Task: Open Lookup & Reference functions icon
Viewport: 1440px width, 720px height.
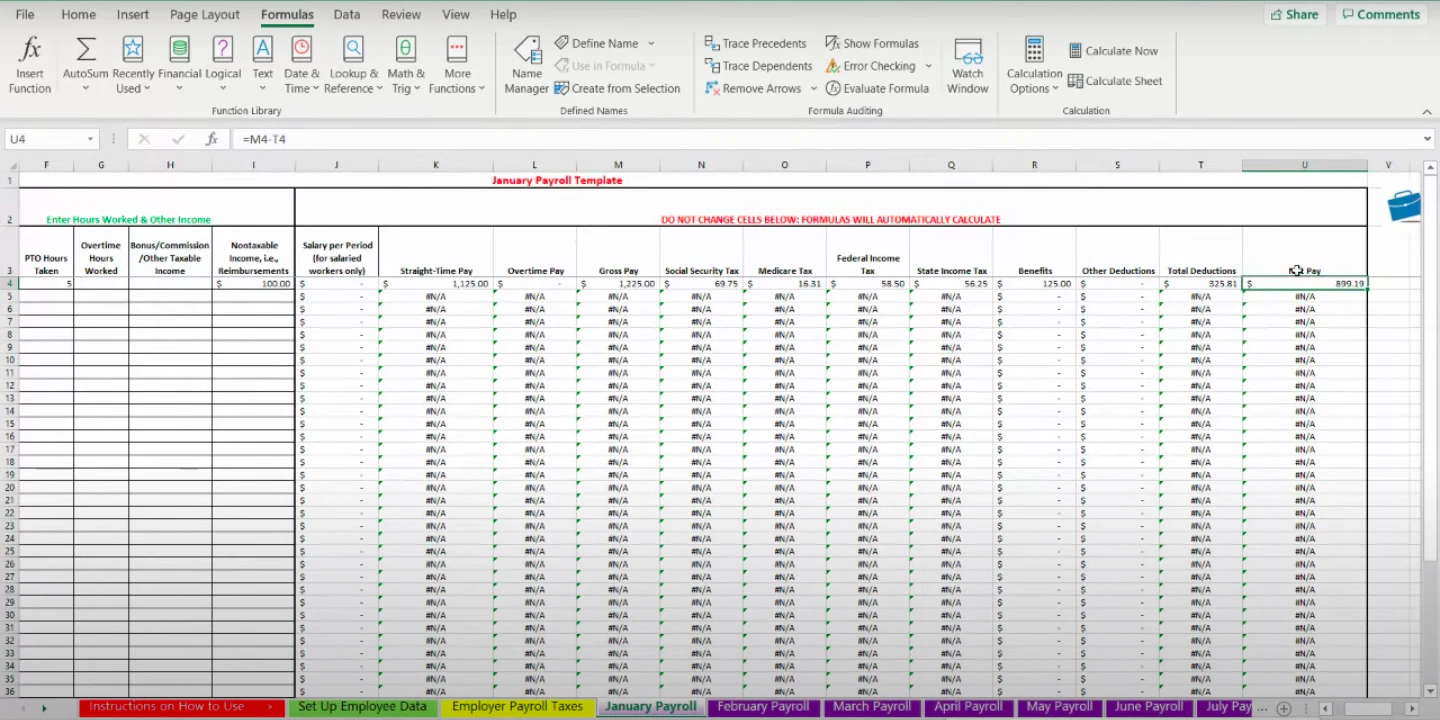Action: [353, 49]
